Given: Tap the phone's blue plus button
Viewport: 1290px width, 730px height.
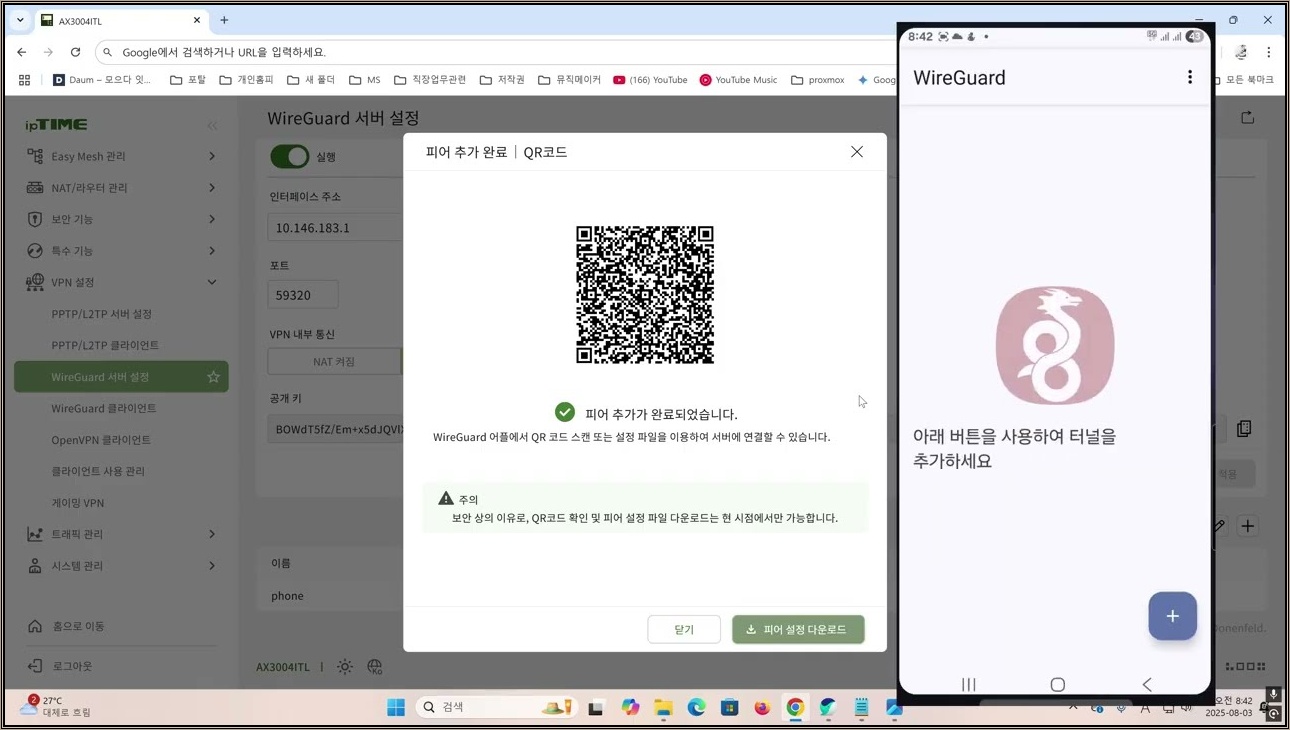Looking at the screenshot, I should [1172, 616].
